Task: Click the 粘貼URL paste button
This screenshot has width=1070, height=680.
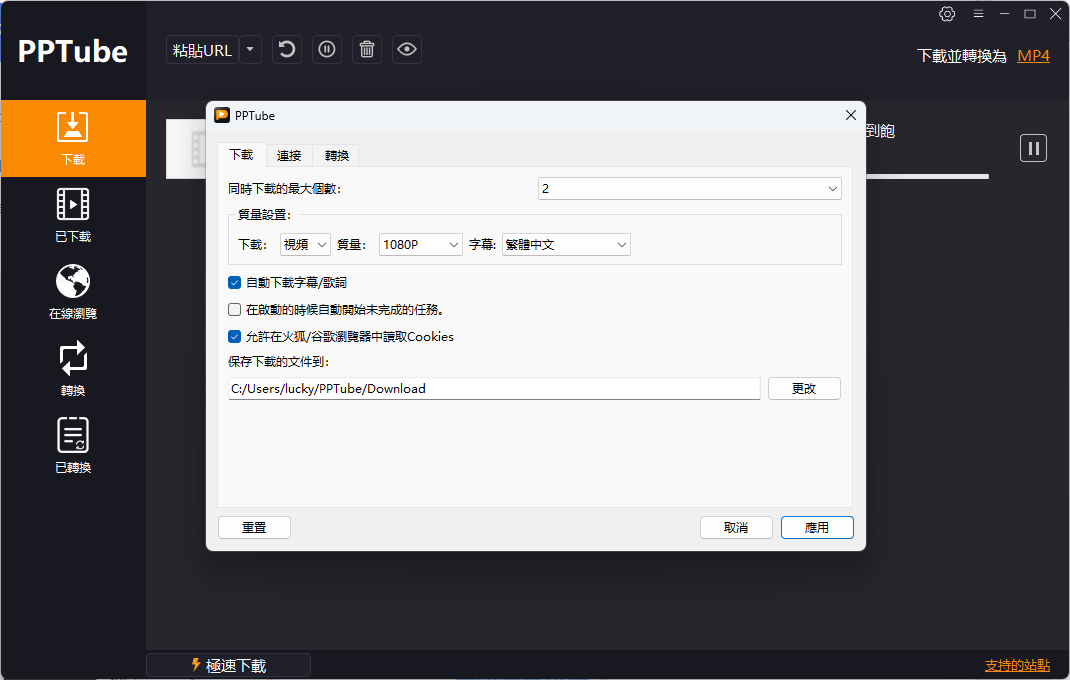Action: click(x=202, y=50)
